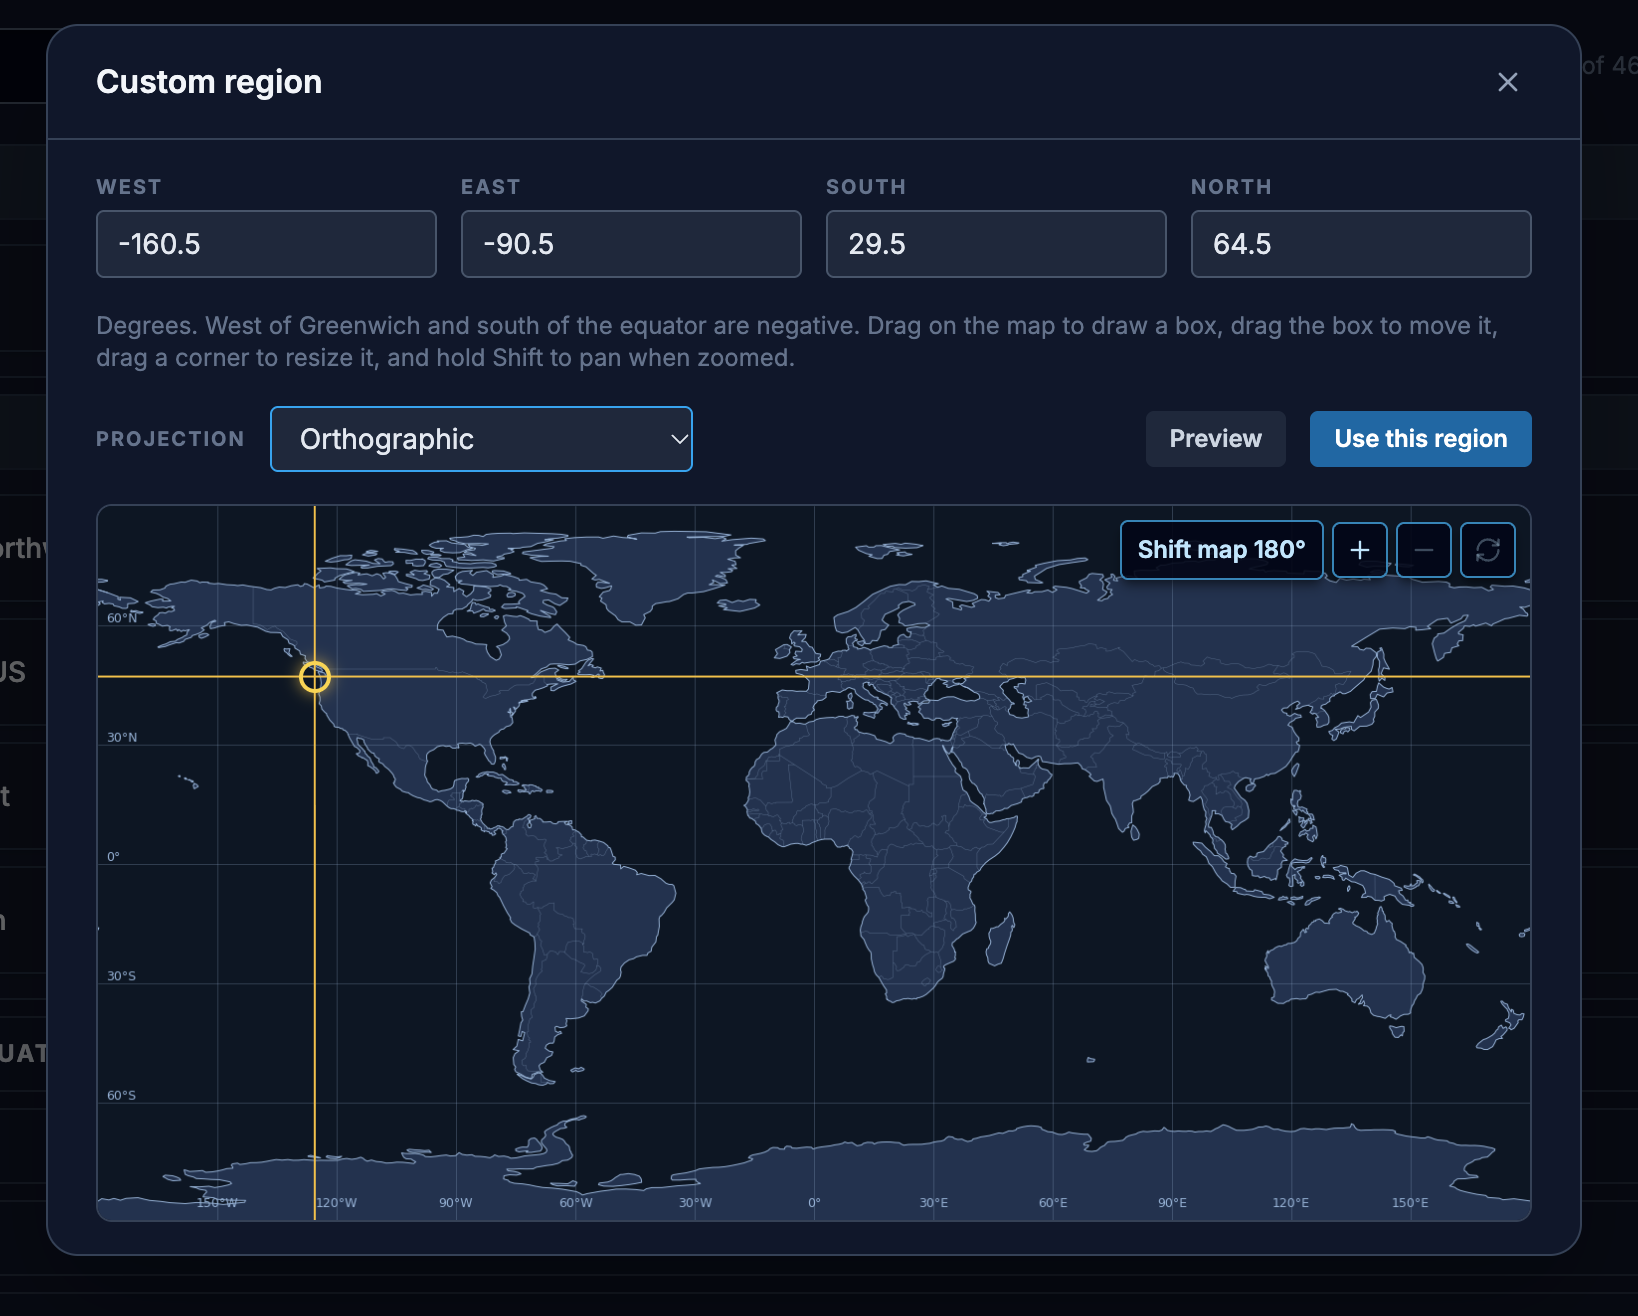This screenshot has width=1638, height=1316.
Task: Click the Preview button
Action: point(1215,439)
